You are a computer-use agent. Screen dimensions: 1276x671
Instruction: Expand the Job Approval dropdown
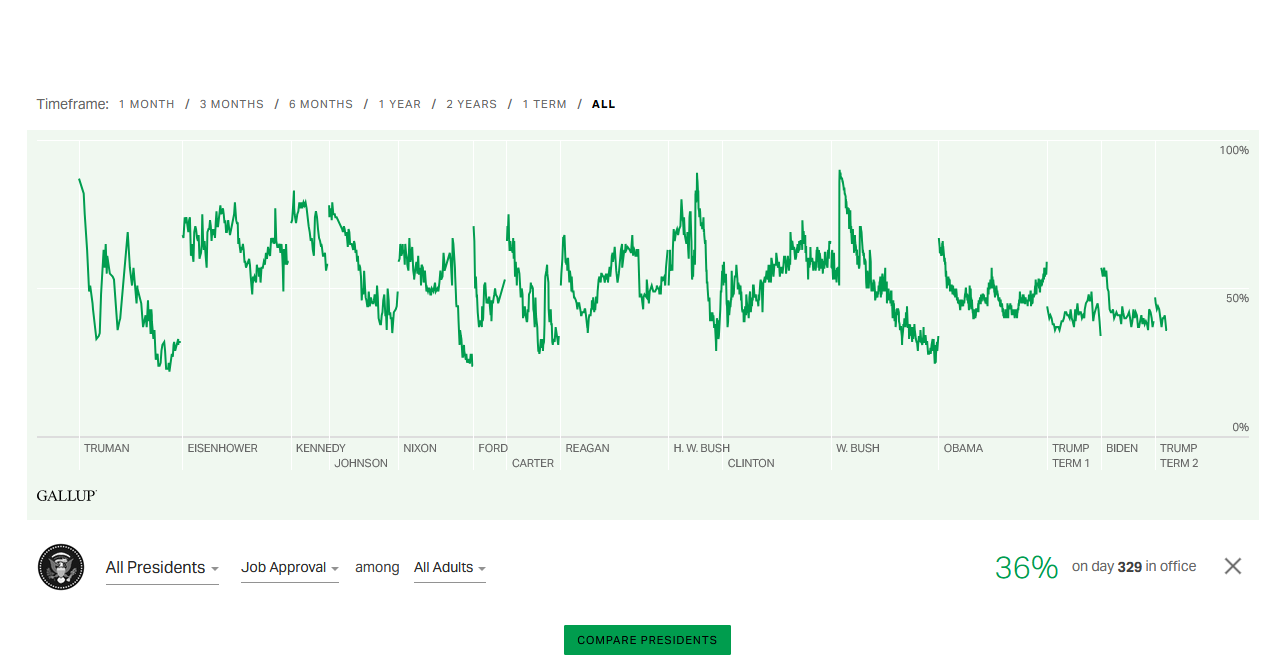coord(289,568)
